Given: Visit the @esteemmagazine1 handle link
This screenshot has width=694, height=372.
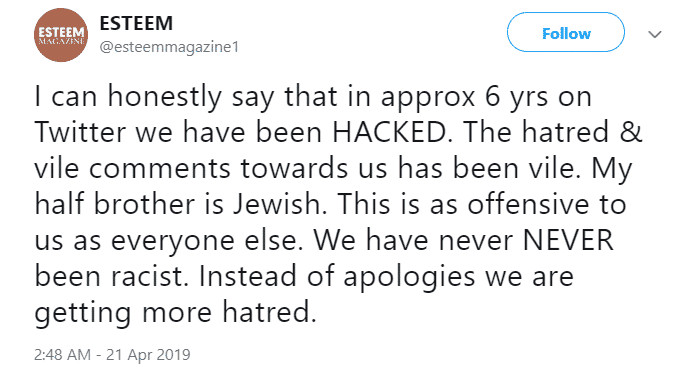Looking at the screenshot, I should tap(169, 46).
